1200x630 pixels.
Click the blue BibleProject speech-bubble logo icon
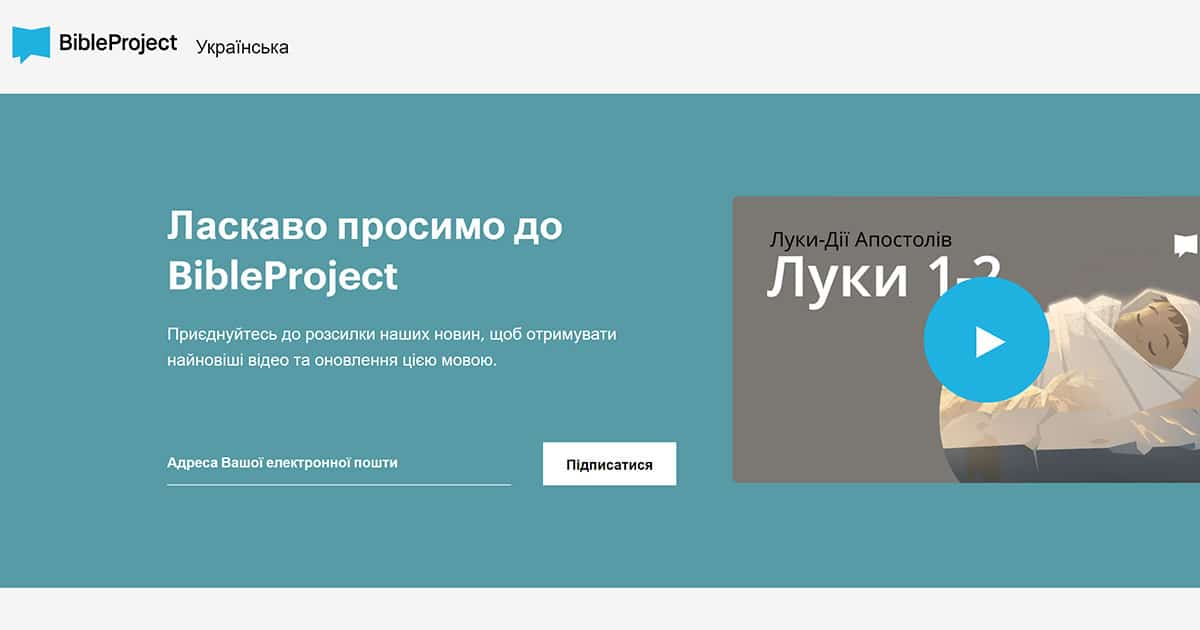[32, 41]
